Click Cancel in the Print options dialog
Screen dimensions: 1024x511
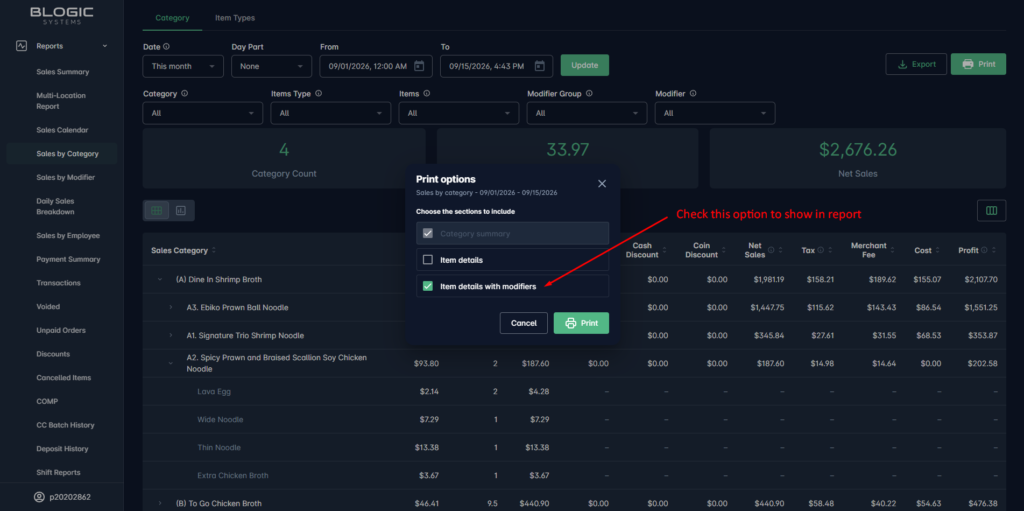pyautogui.click(x=524, y=323)
